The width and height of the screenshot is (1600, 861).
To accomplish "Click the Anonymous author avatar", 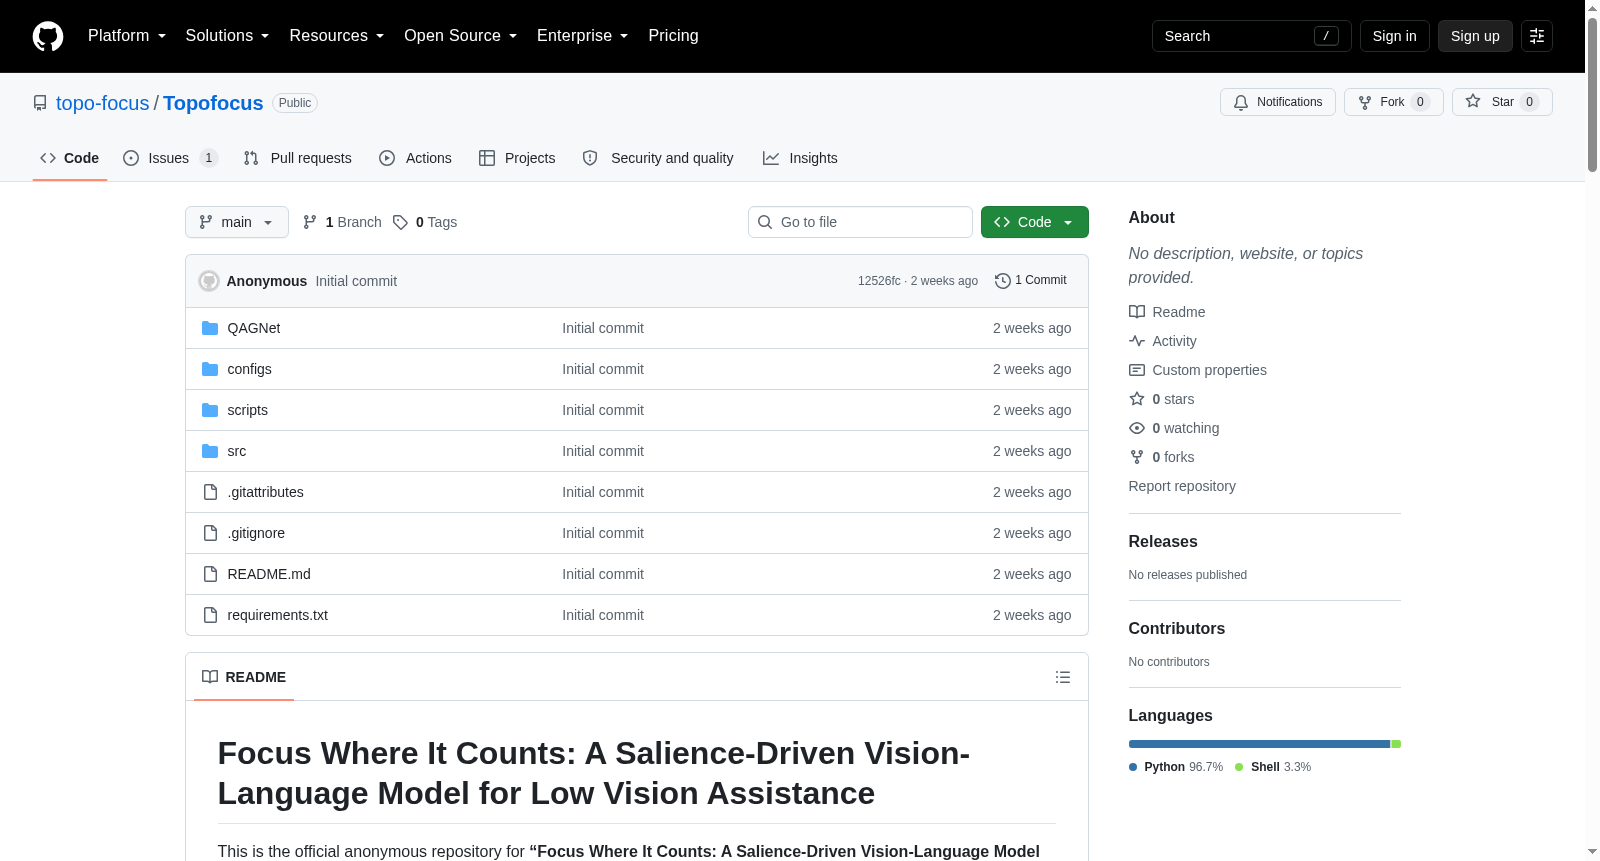I will [x=209, y=281].
